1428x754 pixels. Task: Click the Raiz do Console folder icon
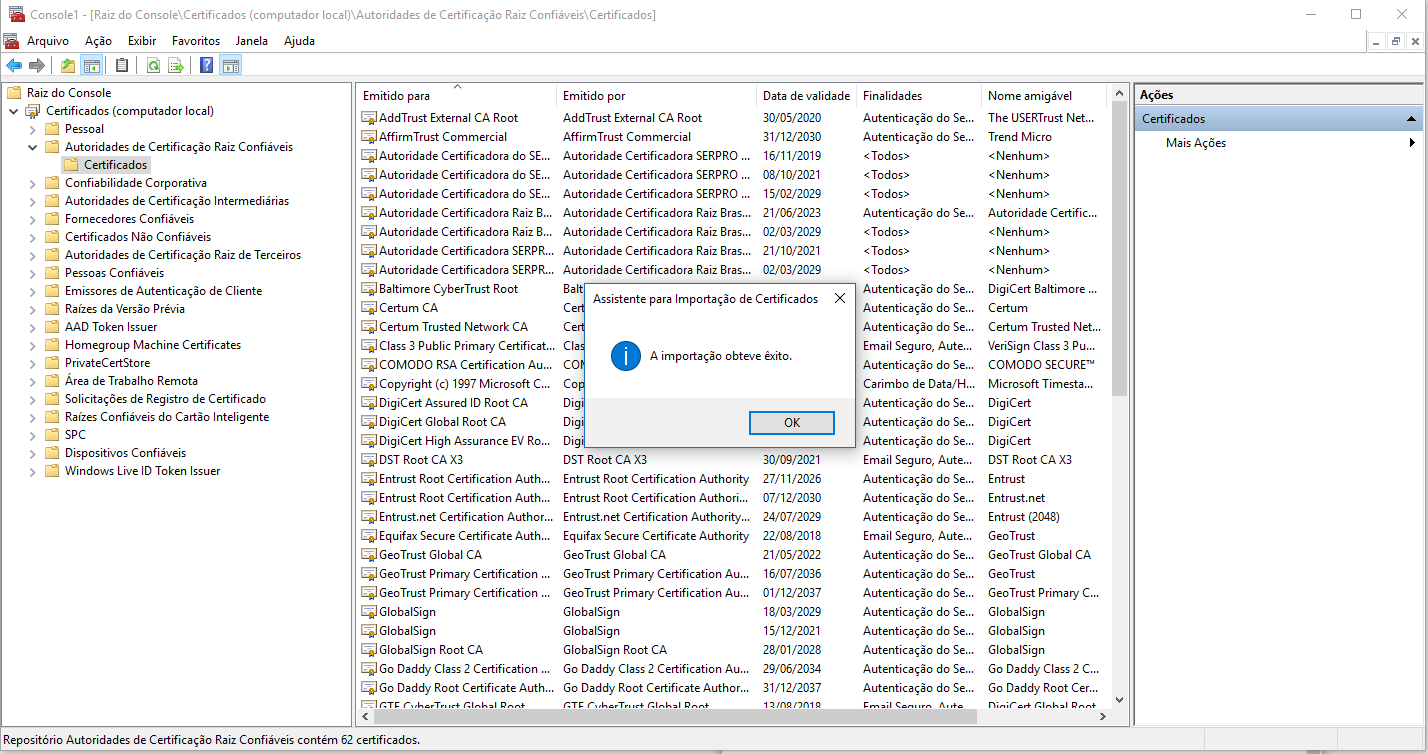coord(14,93)
